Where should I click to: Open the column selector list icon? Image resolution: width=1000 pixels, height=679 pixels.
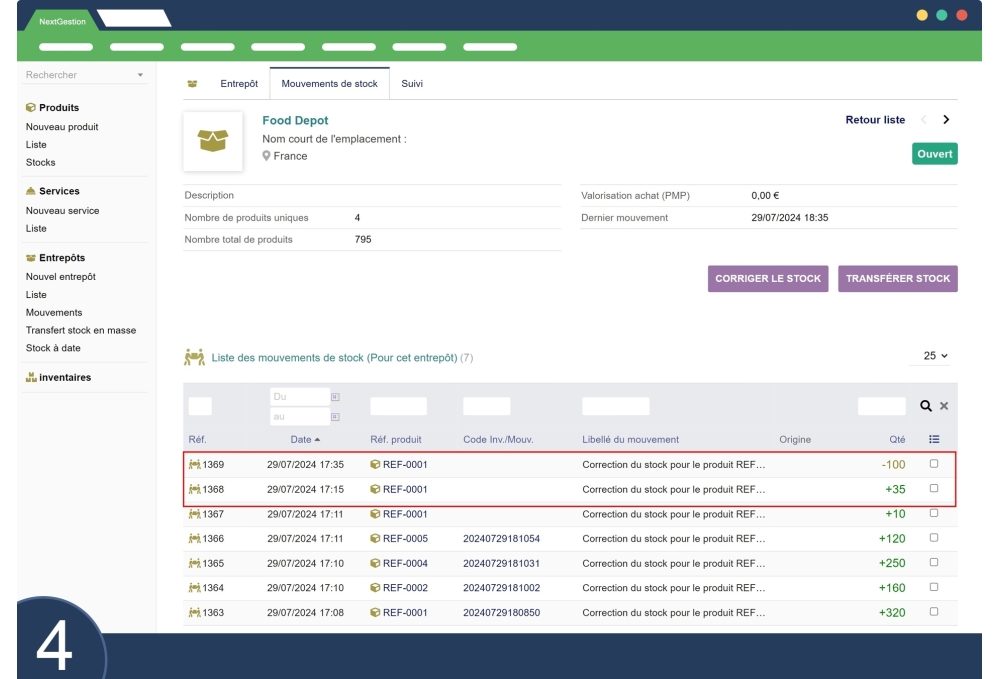934,439
